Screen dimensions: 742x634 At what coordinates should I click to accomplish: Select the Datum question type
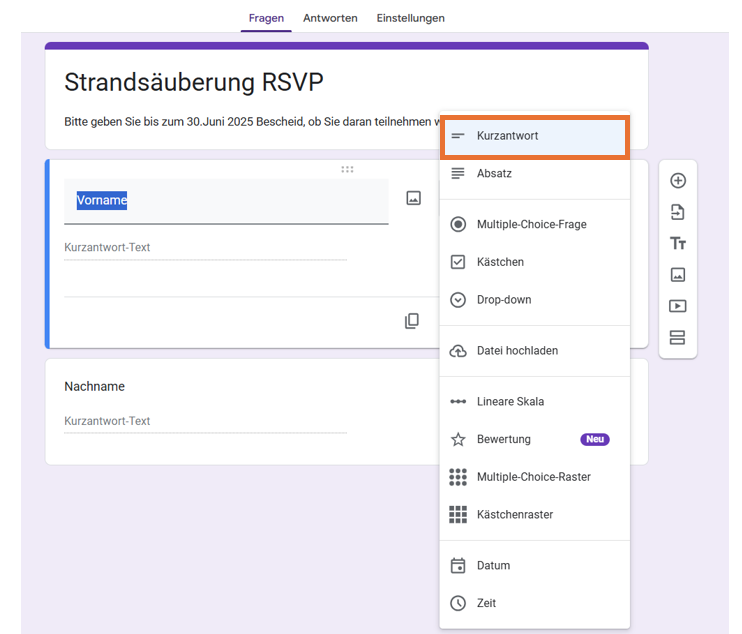(x=493, y=566)
